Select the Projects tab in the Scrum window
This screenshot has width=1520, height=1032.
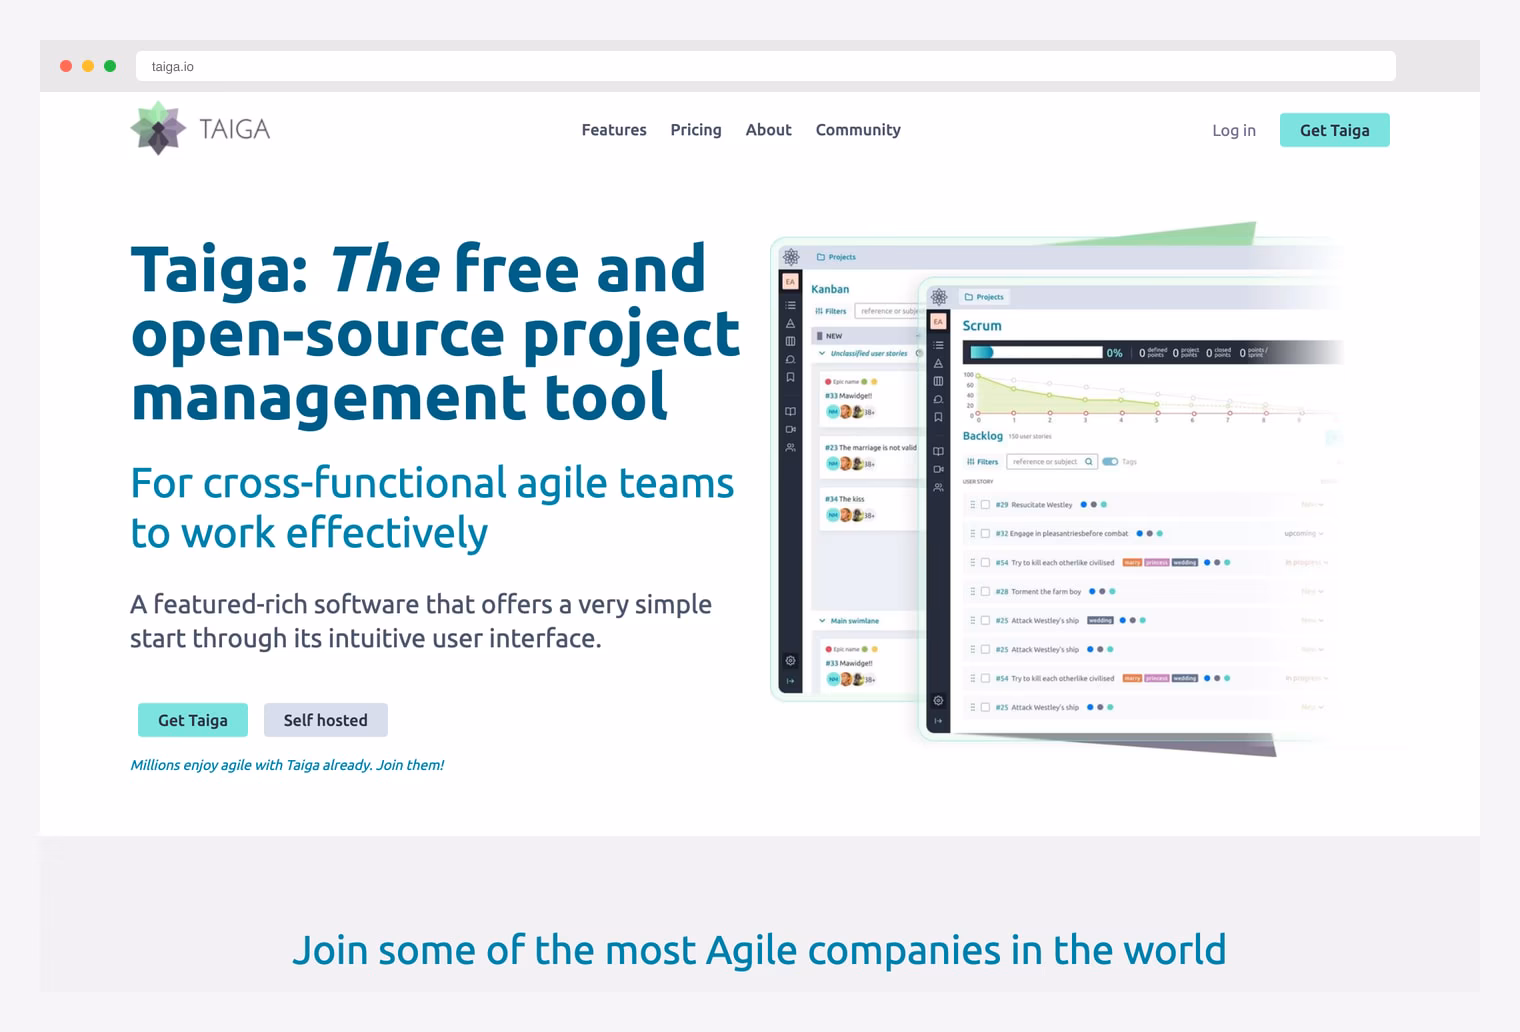click(985, 297)
